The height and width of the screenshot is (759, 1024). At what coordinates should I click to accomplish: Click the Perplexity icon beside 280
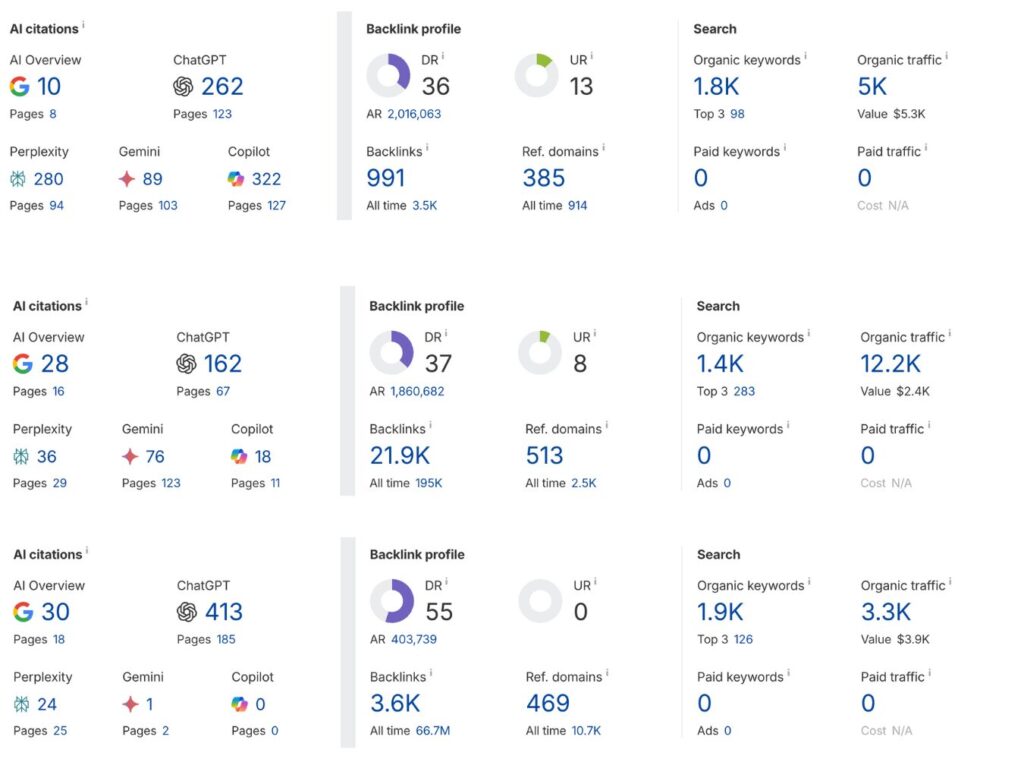point(19,179)
